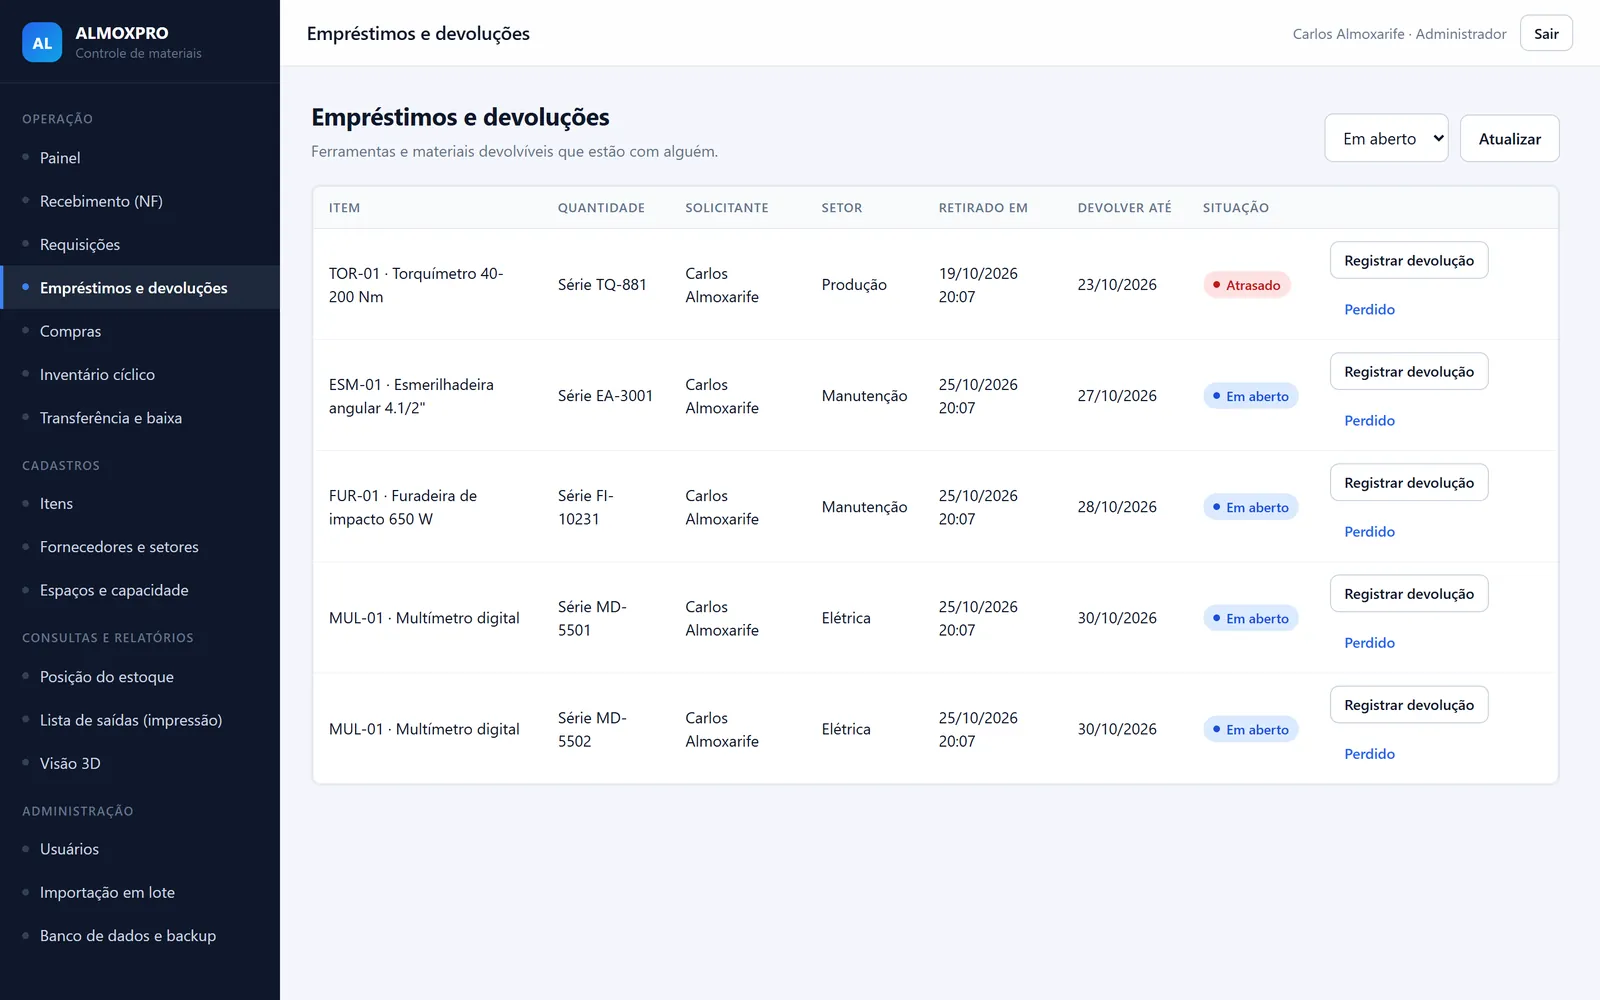The image size is (1600, 1000).
Task: Open the Em aberto filter dropdown
Action: click(x=1386, y=138)
